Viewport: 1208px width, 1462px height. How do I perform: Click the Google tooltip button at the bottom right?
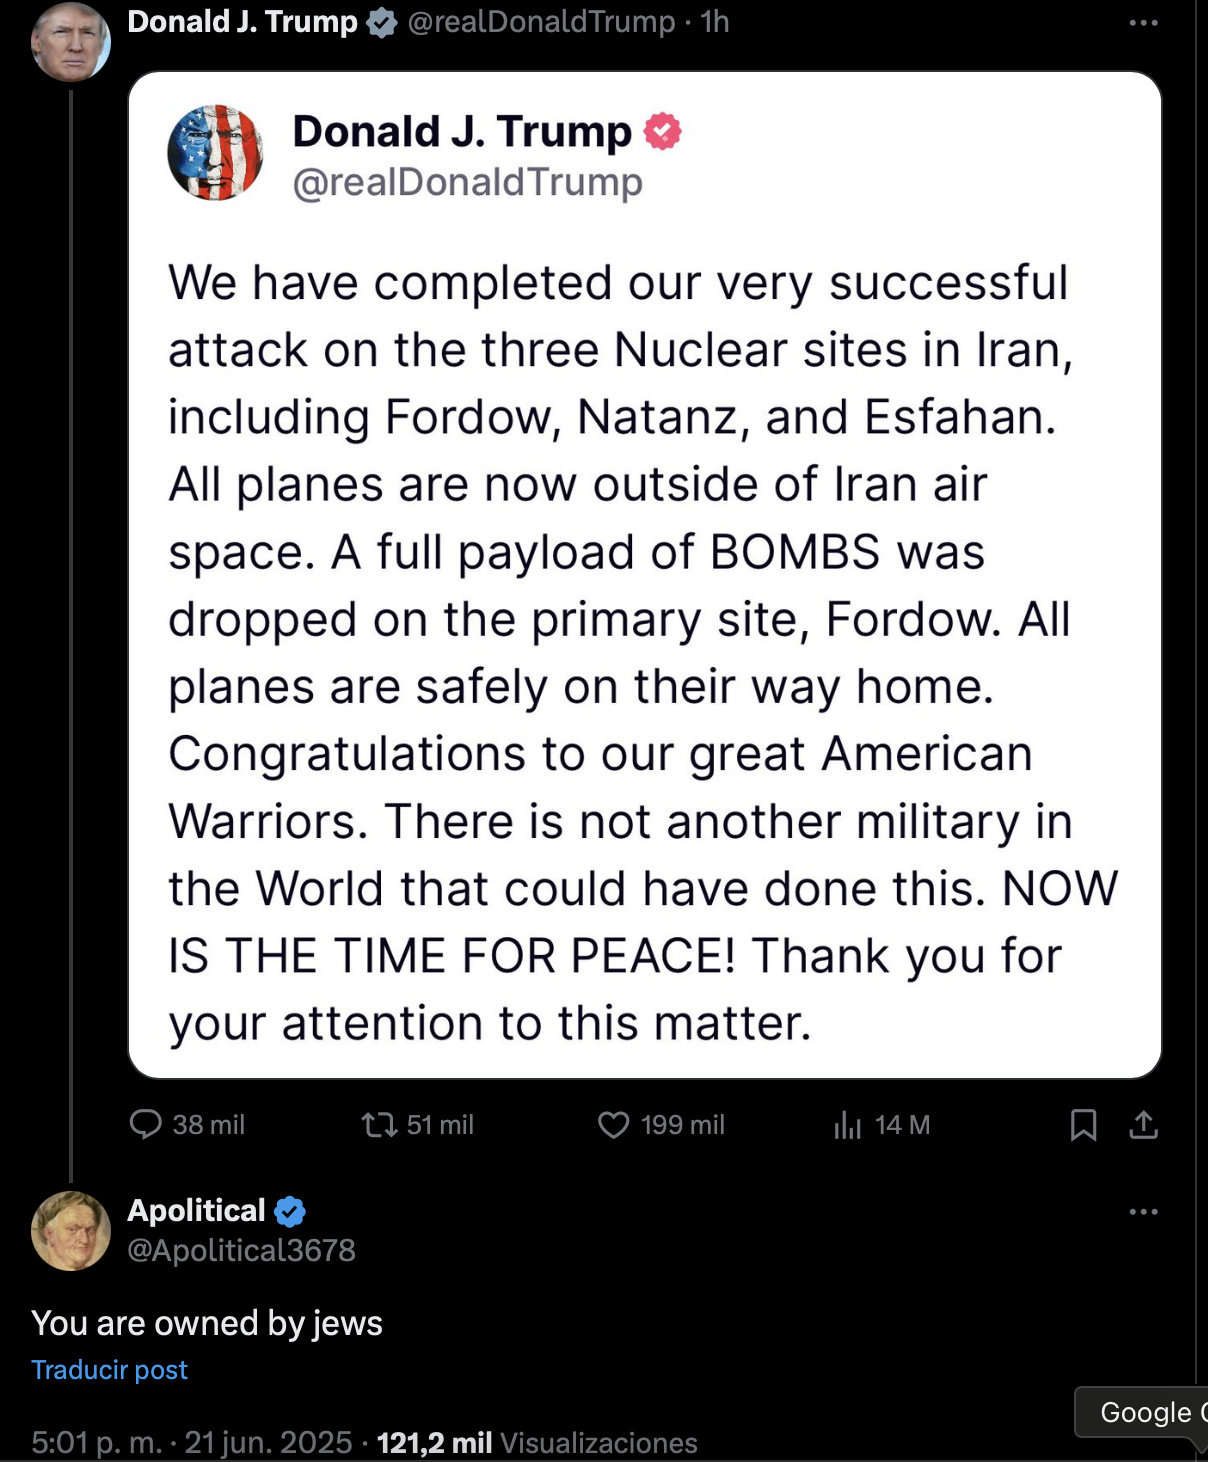pos(1142,1412)
